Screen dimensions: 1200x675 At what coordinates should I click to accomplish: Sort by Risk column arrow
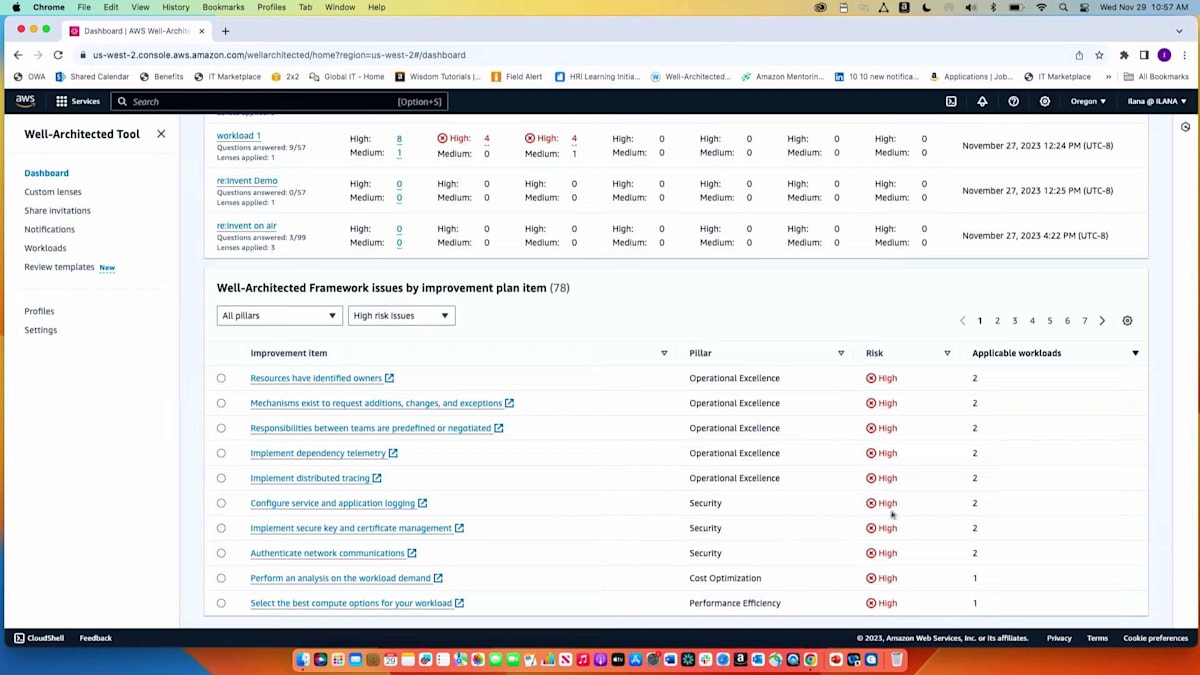pos(947,353)
